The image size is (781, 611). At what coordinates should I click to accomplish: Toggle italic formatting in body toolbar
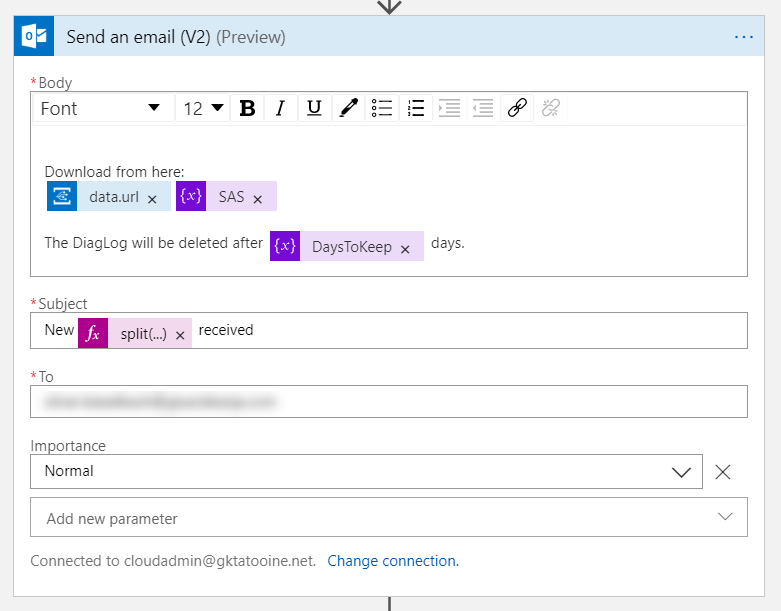pyautogui.click(x=281, y=109)
